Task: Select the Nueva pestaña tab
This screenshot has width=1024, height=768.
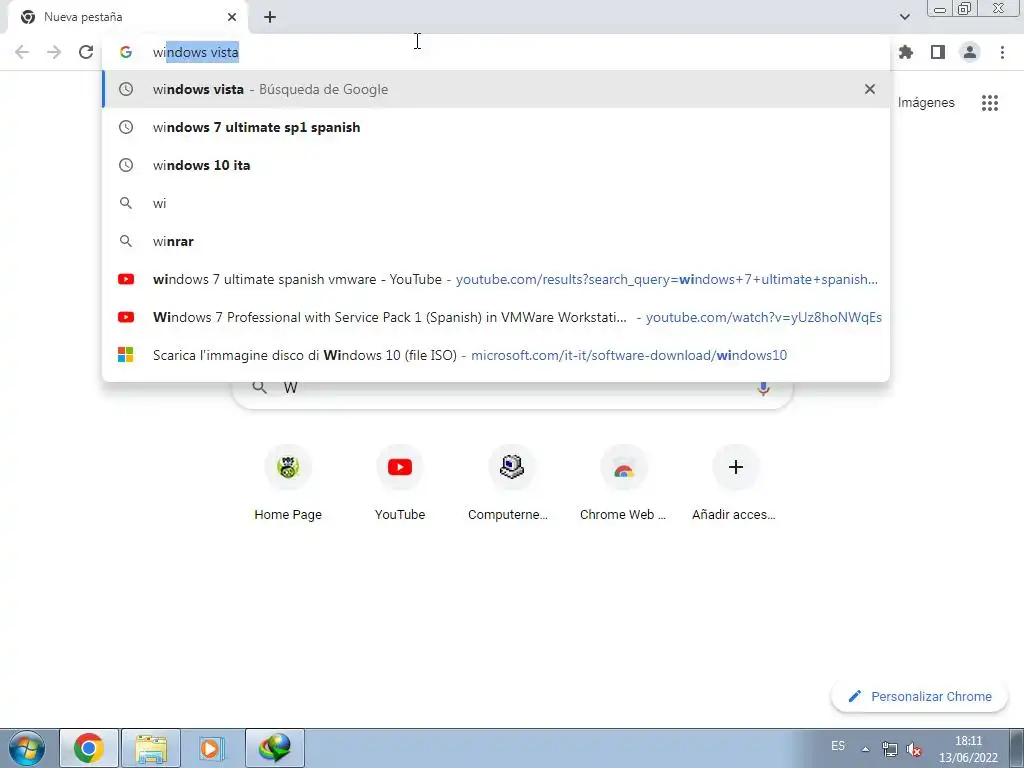Action: click(127, 17)
